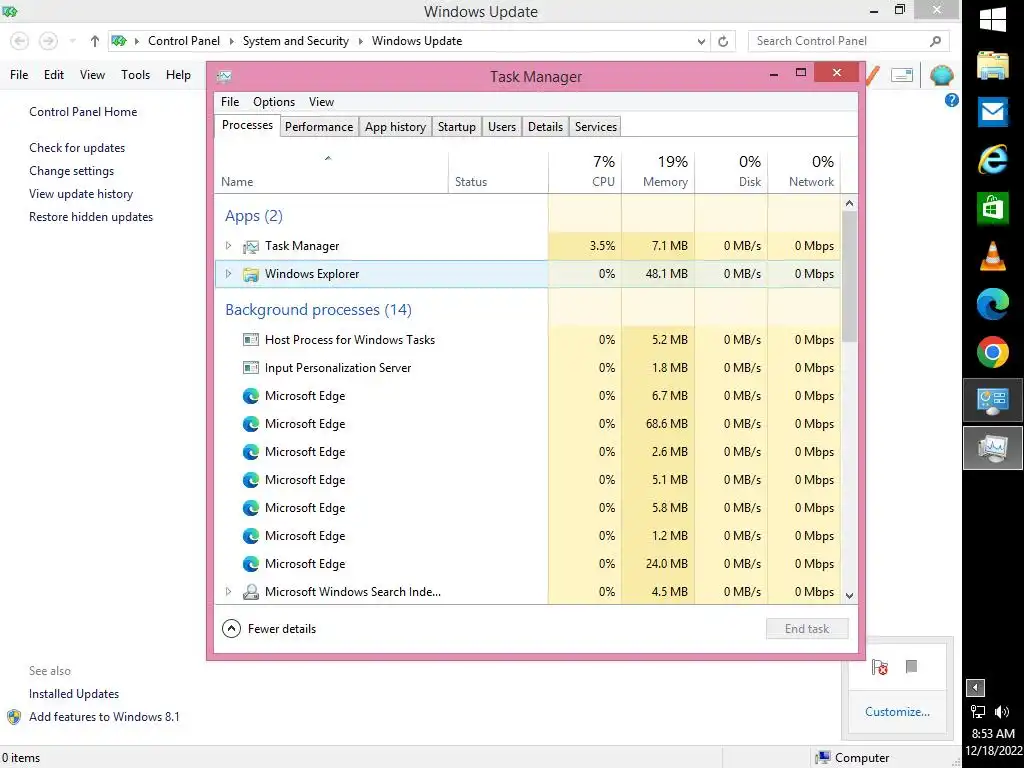Screen dimensions: 1024x768
Task: Click the search magnifier in Search Control Panel
Action: coord(935,41)
